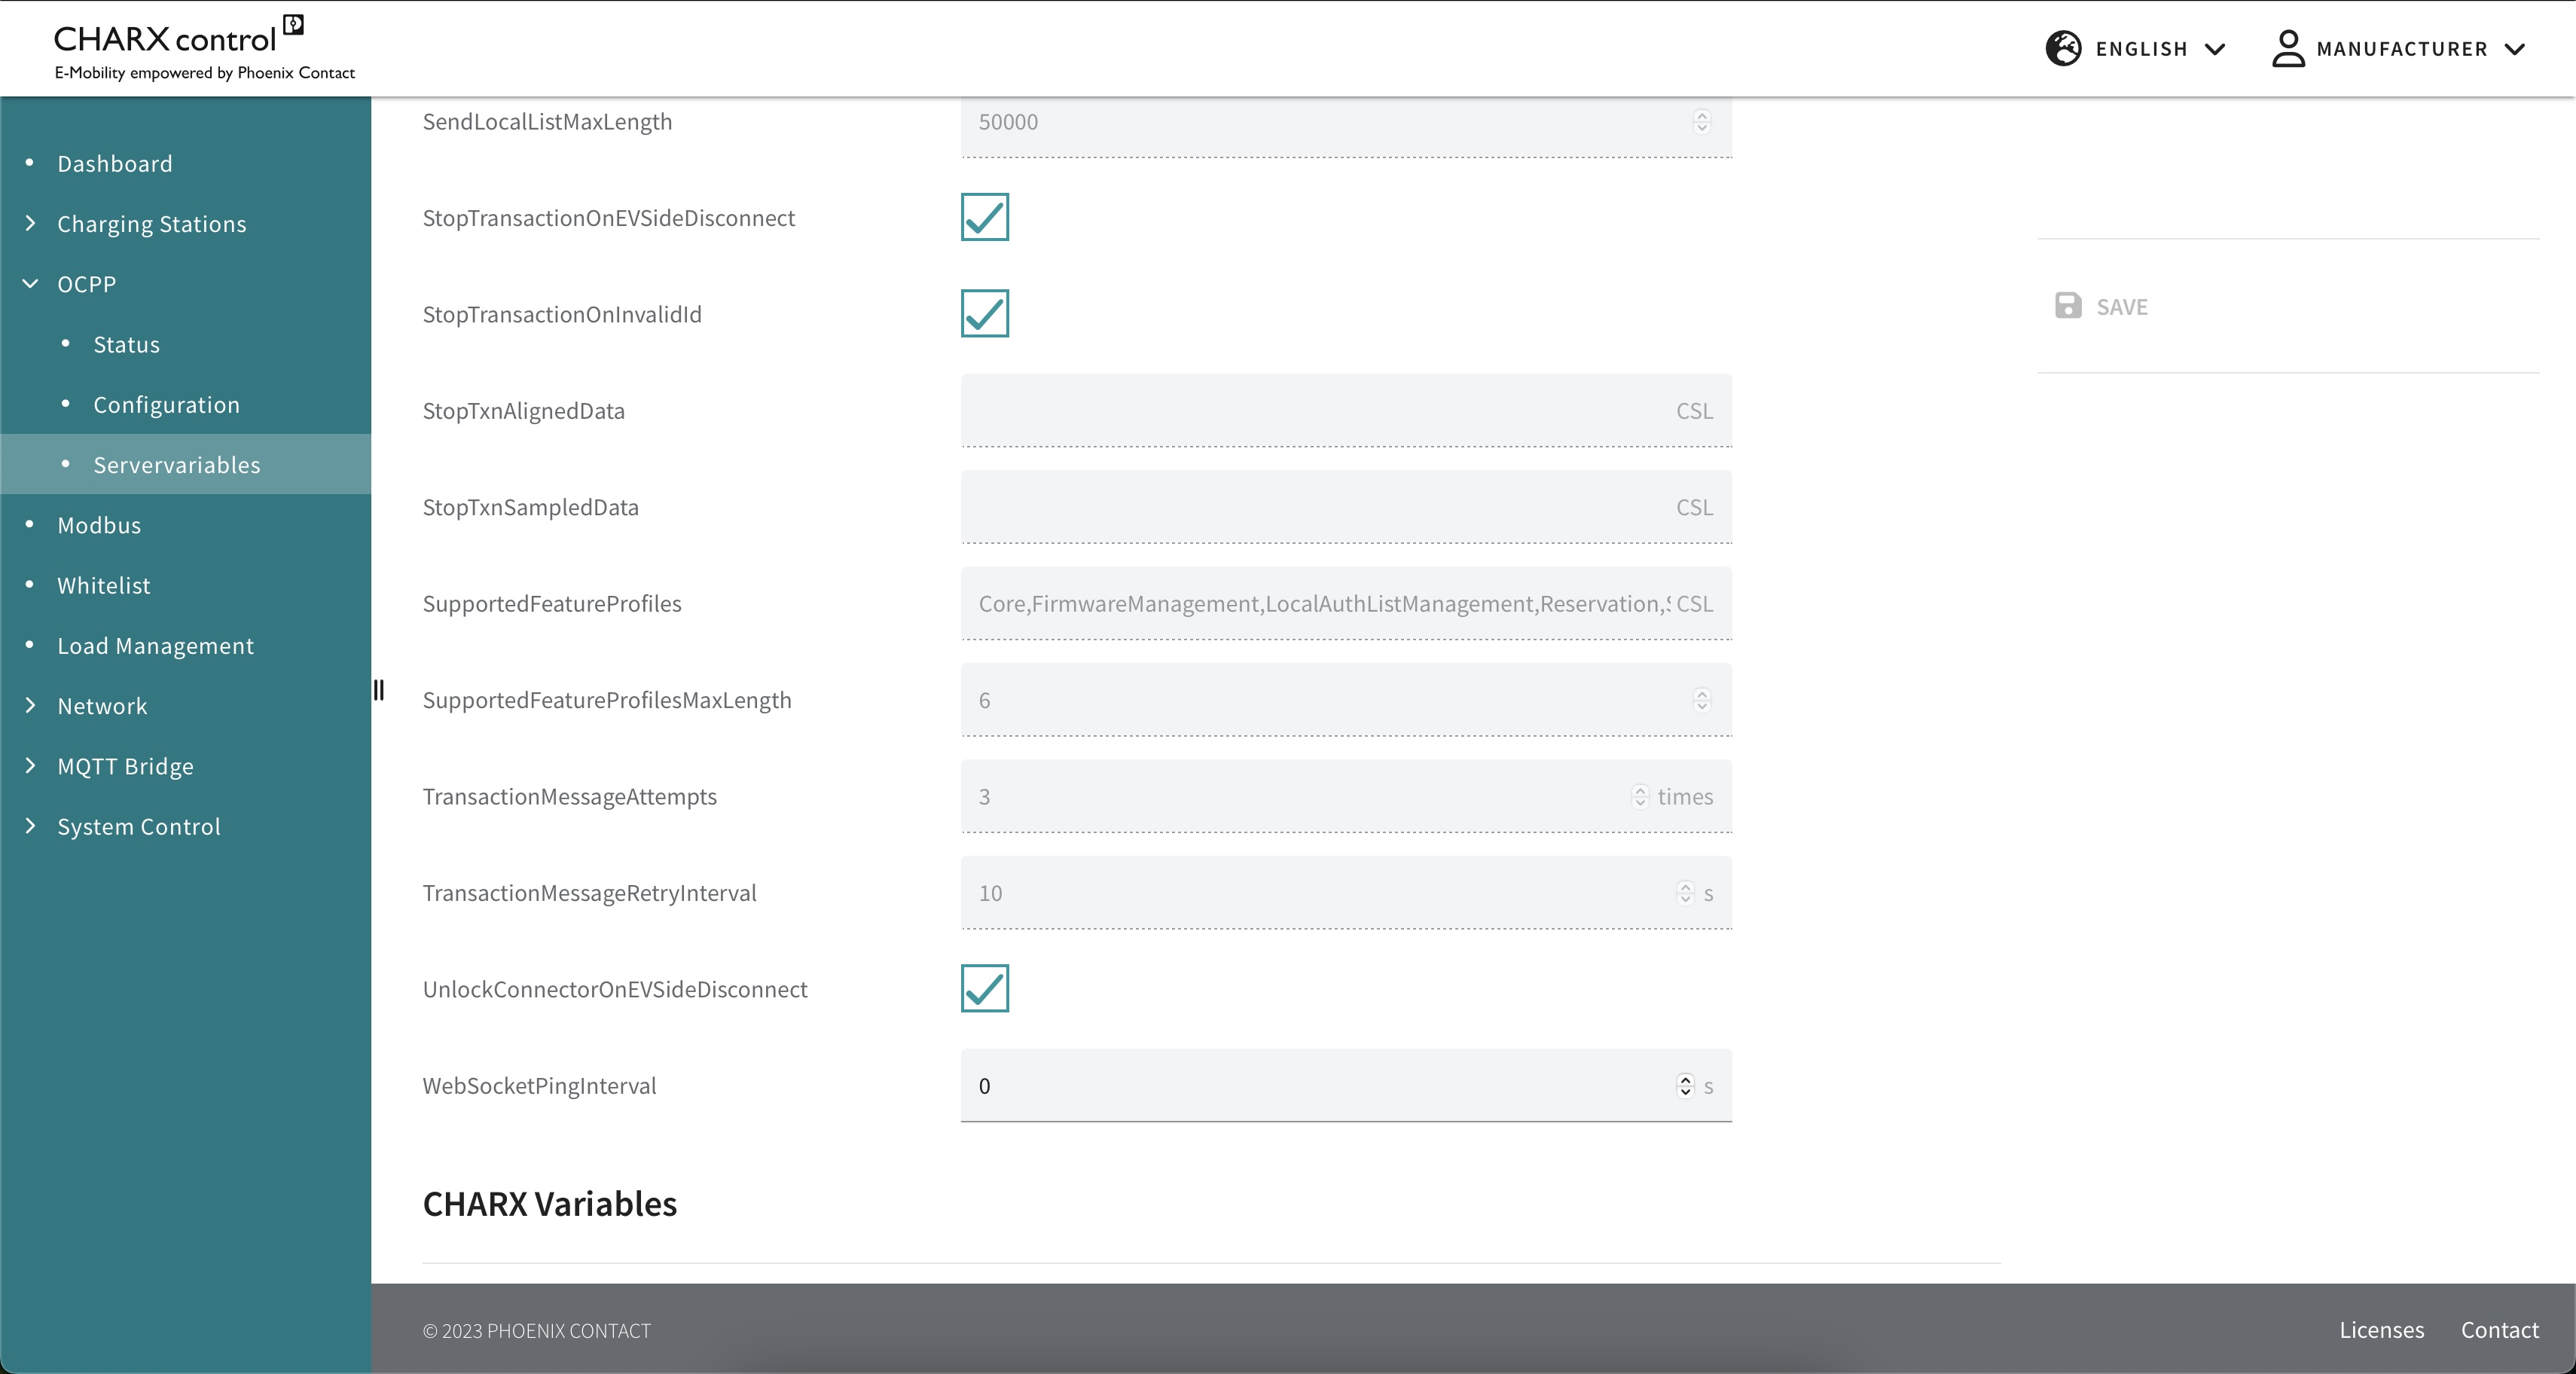Open the Dashboard page
The width and height of the screenshot is (2576, 1374).
tap(115, 163)
